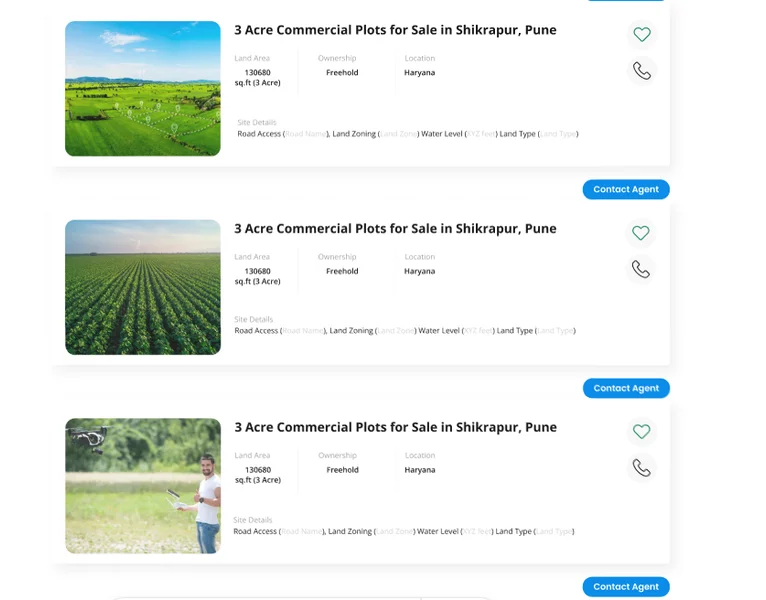This screenshot has width=766, height=600.
Task: Call the agent via first listing's phone icon
Action: coord(641,71)
